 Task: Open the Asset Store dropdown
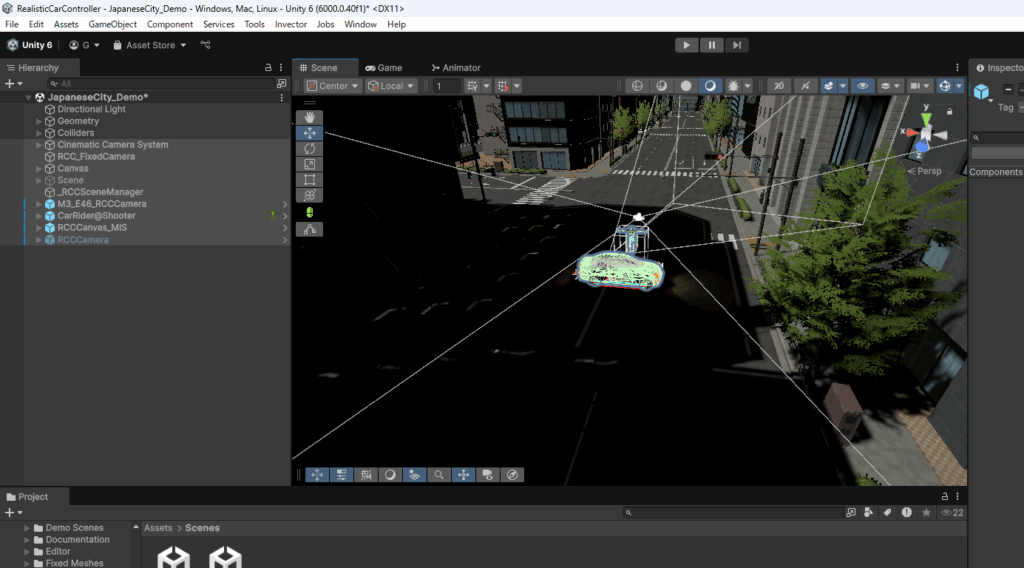[150, 45]
